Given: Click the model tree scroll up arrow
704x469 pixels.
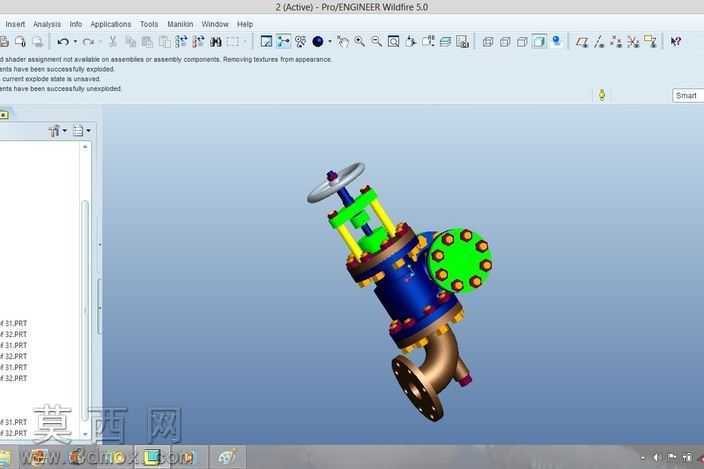Looking at the screenshot, I should [x=85, y=147].
